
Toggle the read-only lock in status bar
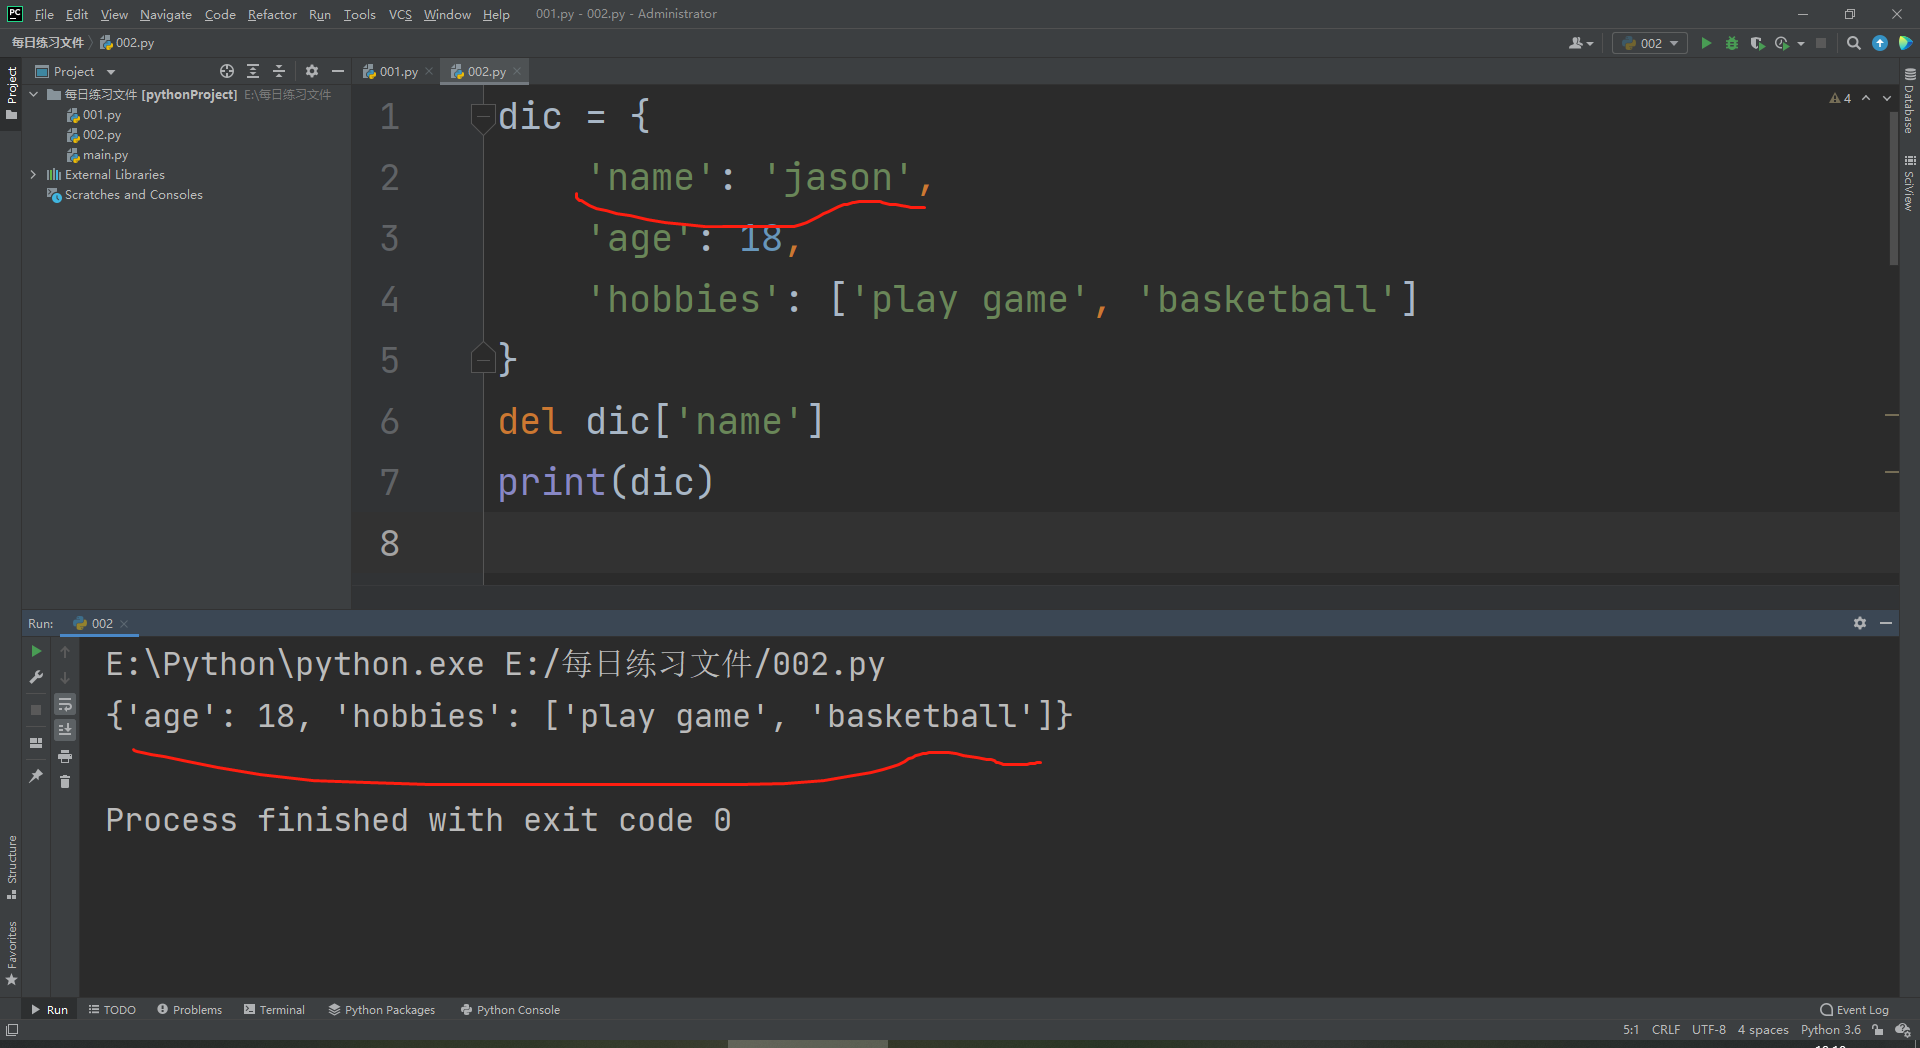(x=1878, y=1030)
